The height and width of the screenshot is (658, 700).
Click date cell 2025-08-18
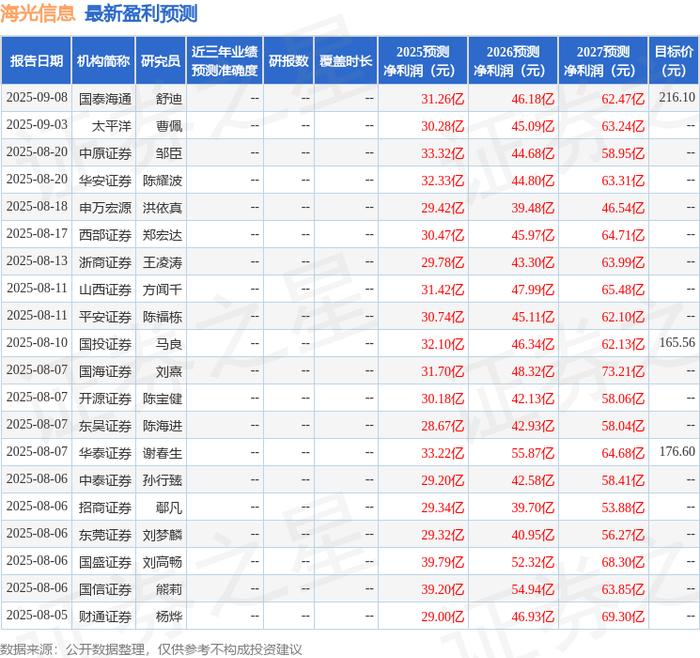37,207
